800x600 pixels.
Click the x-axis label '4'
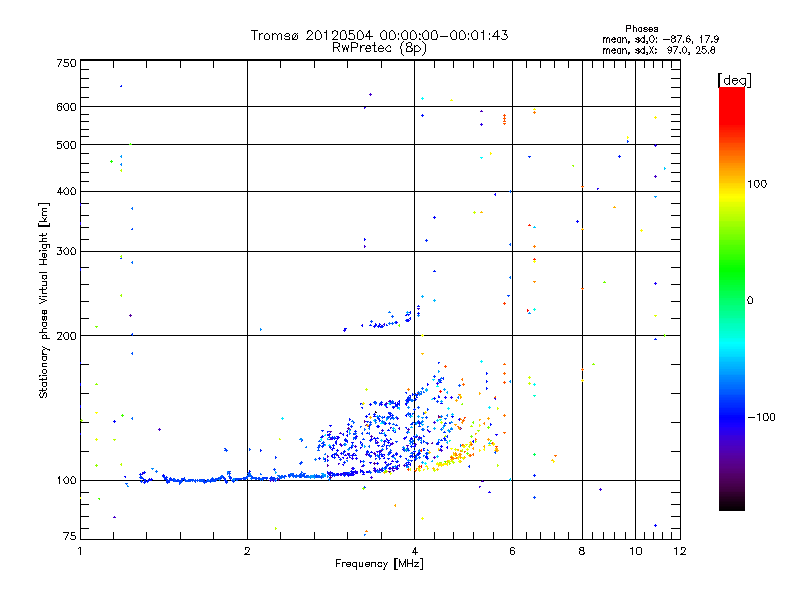[x=414, y=551]
